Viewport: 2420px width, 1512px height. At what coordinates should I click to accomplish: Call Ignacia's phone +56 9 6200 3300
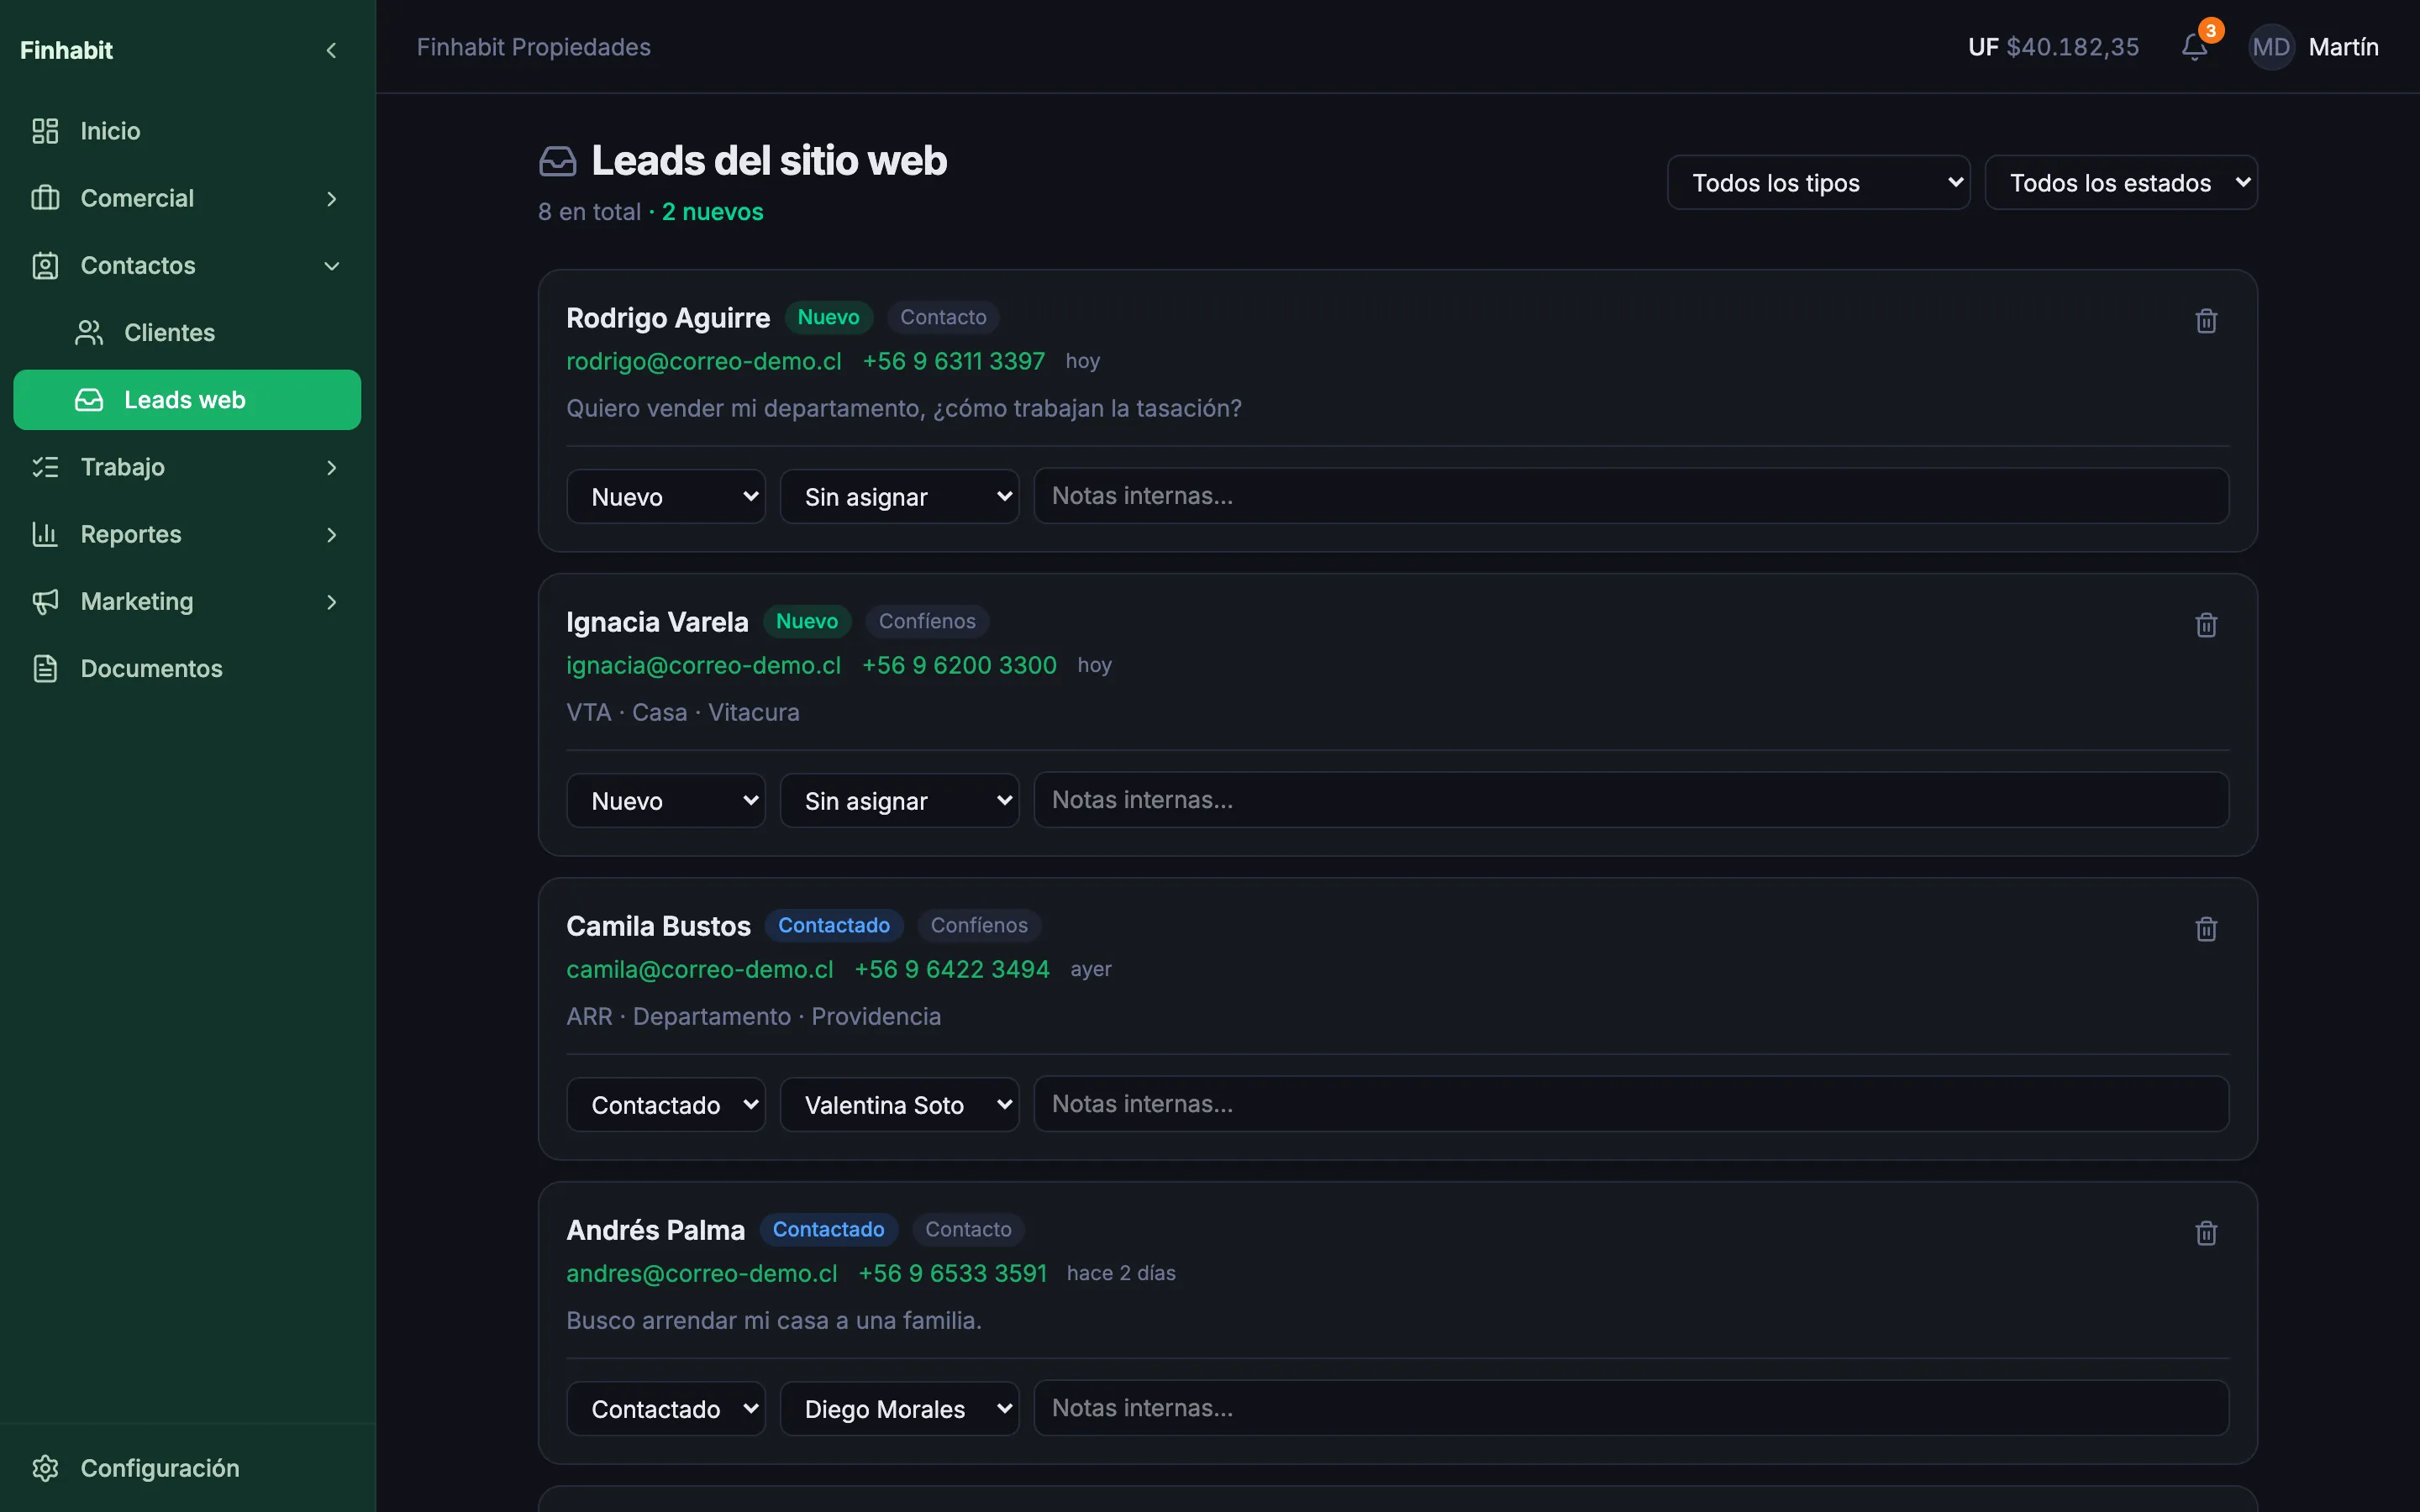[959, 665]
